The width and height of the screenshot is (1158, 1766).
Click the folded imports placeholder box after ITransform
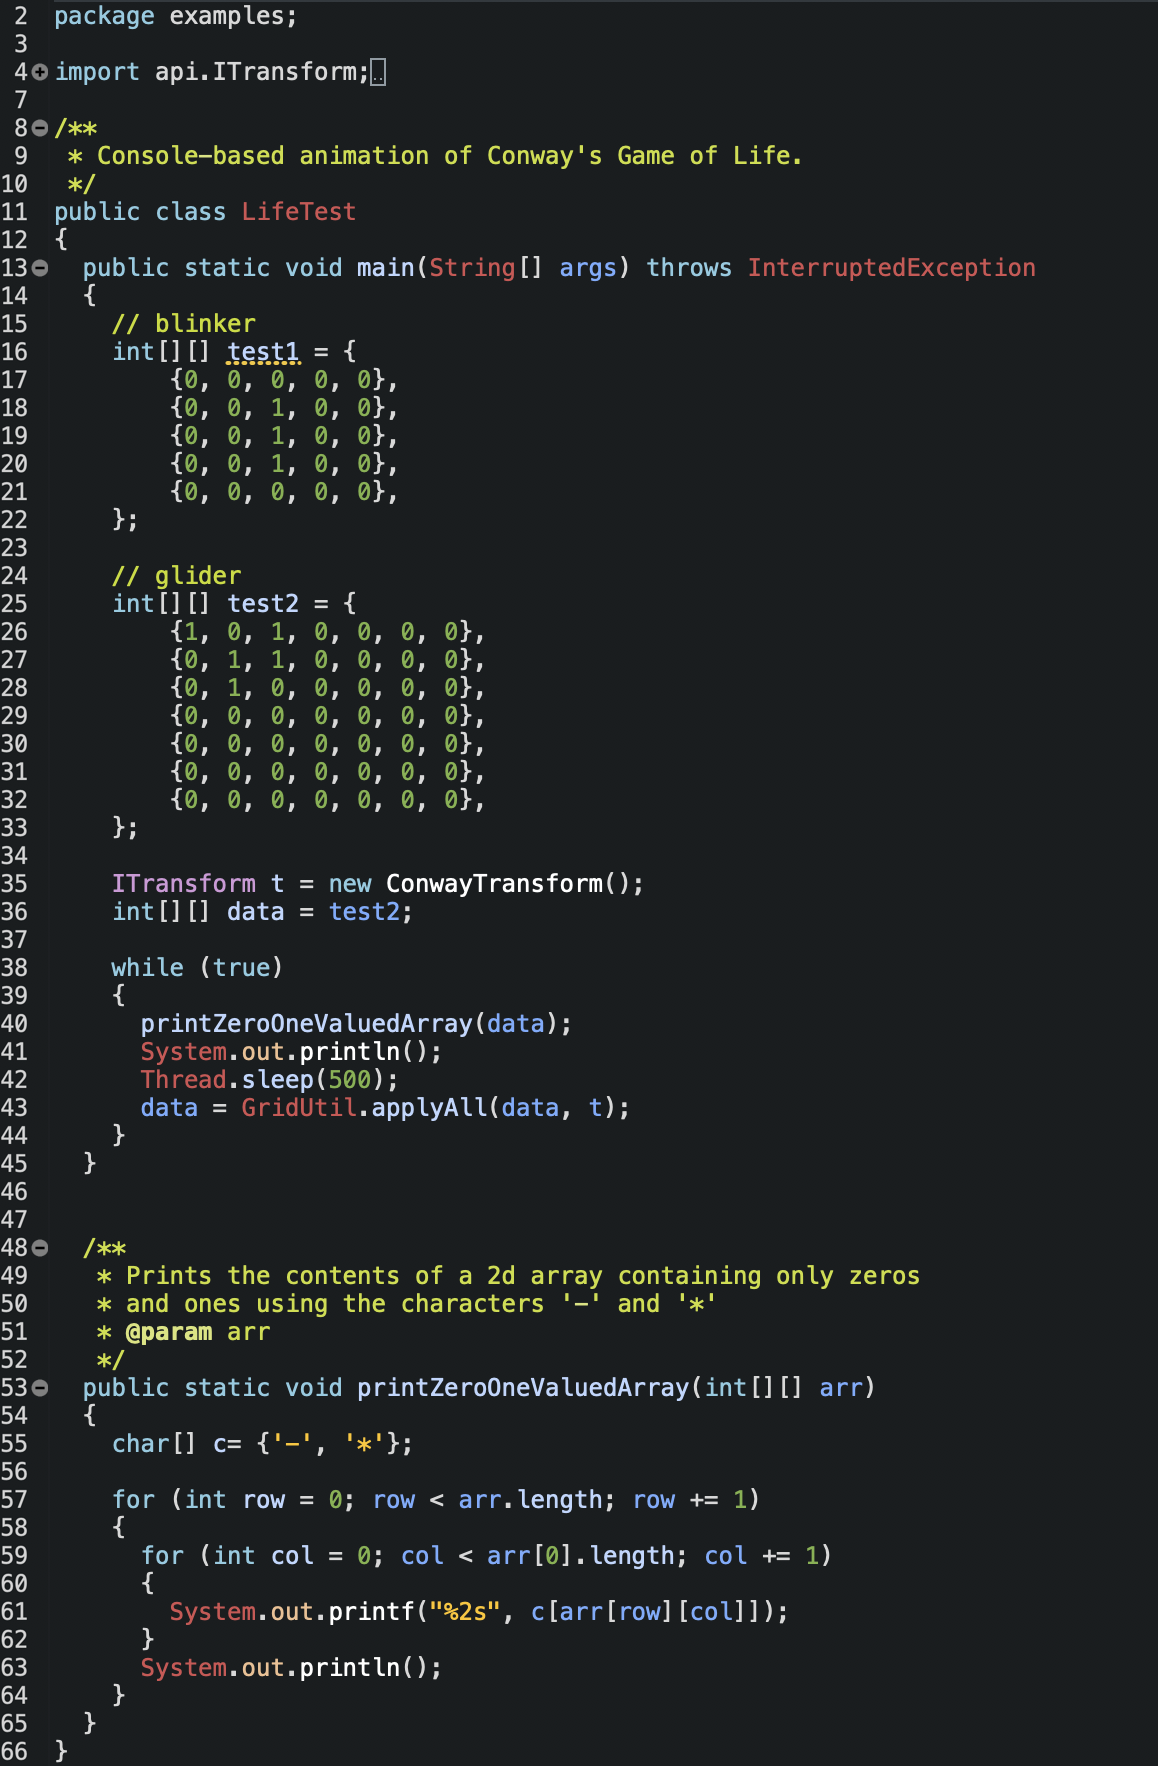click(x=378, y=73)
